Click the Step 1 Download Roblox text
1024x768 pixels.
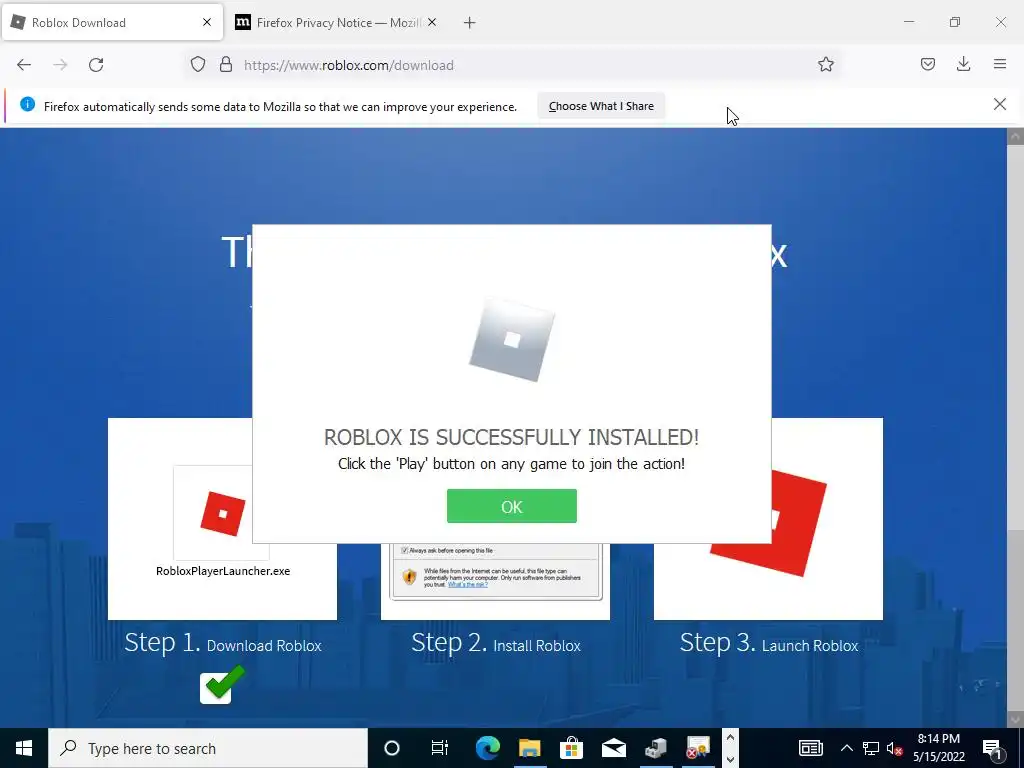pyautogui.click(x=223, y=643)
